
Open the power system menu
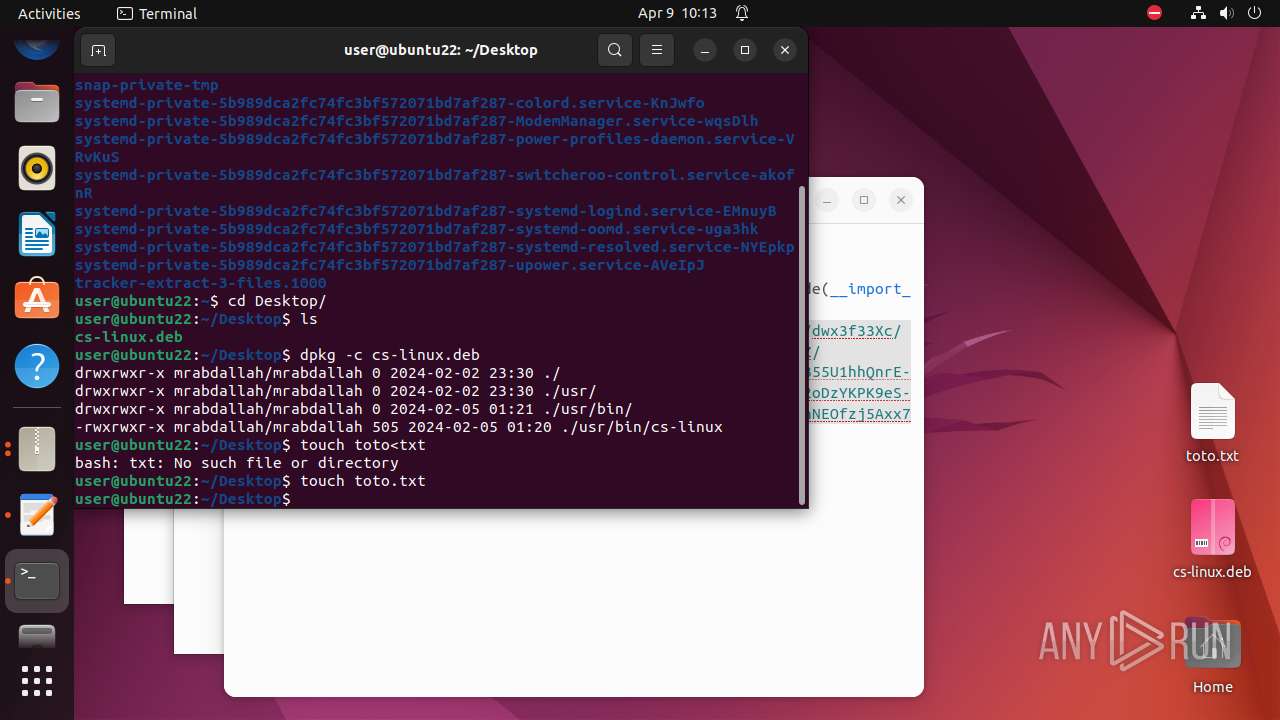coord(1254,13)
